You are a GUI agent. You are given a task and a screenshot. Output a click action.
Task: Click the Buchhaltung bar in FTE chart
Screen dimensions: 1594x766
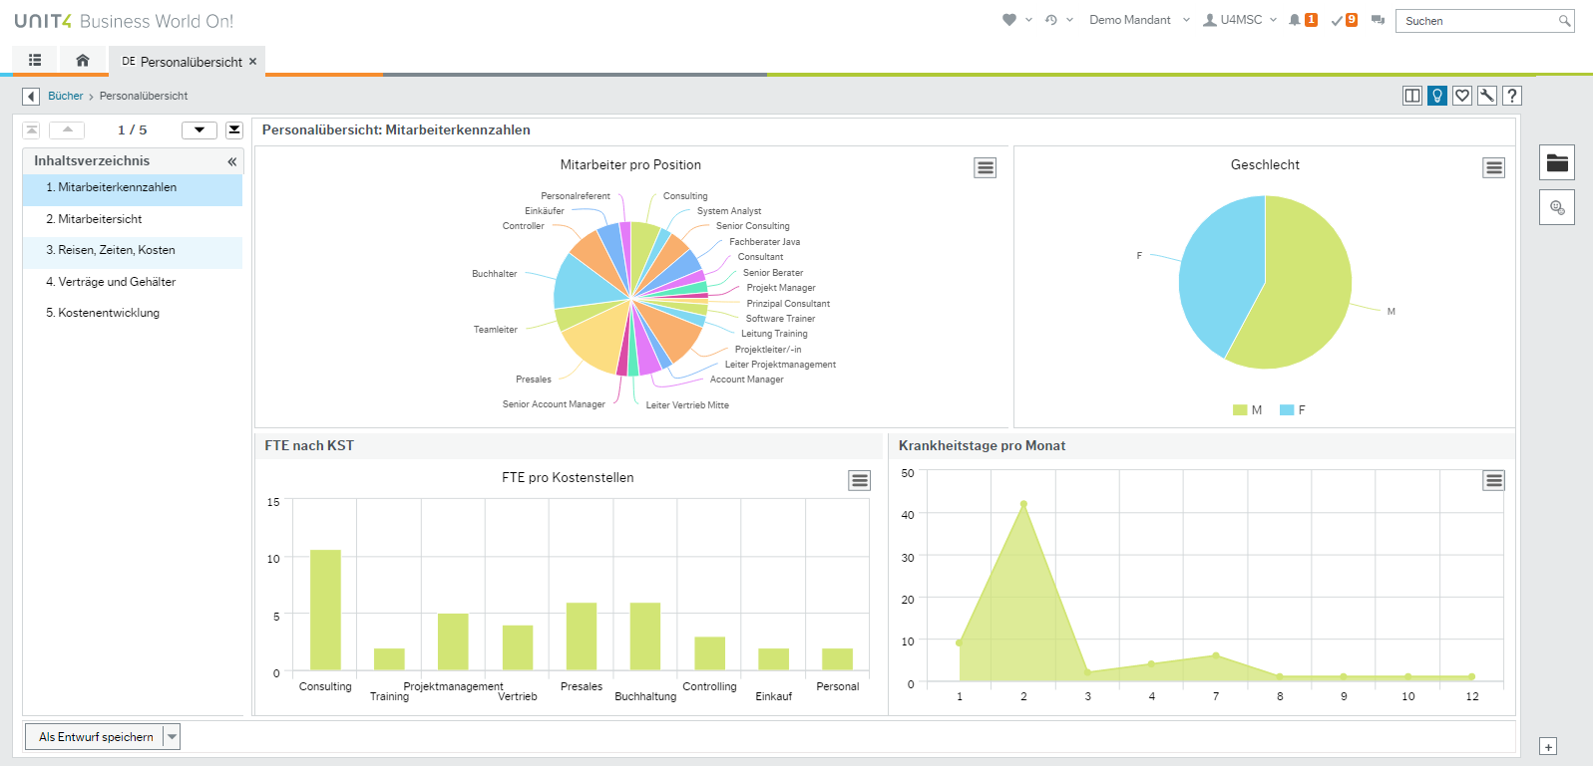point(645,636)
